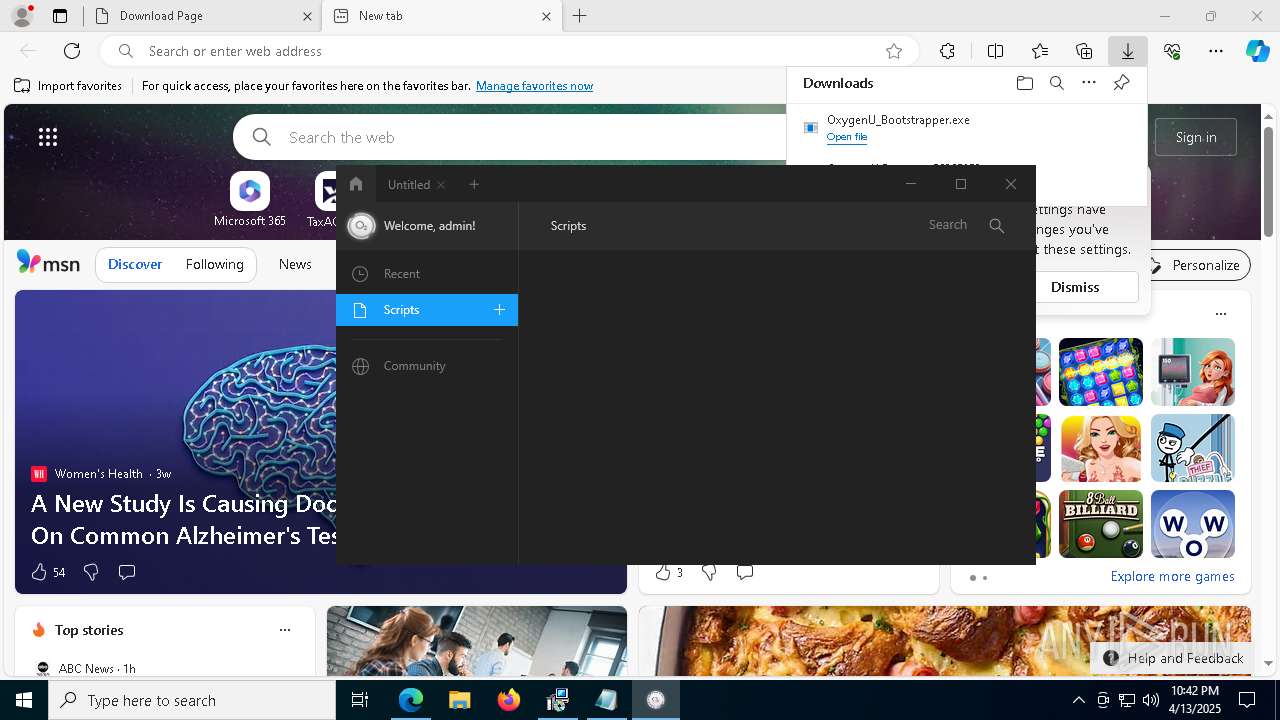Focus the Scripts search field

pos(947,225)
